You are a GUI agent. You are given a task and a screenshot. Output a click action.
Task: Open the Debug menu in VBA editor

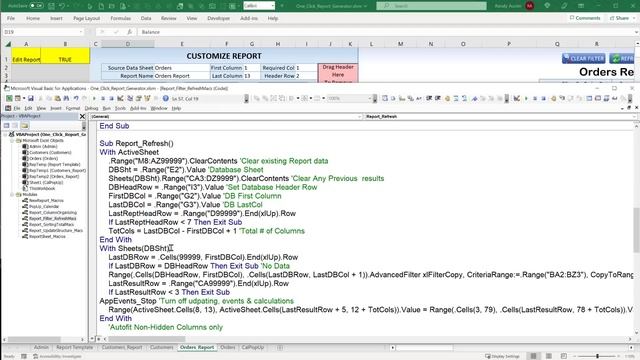tap(91, 108)
